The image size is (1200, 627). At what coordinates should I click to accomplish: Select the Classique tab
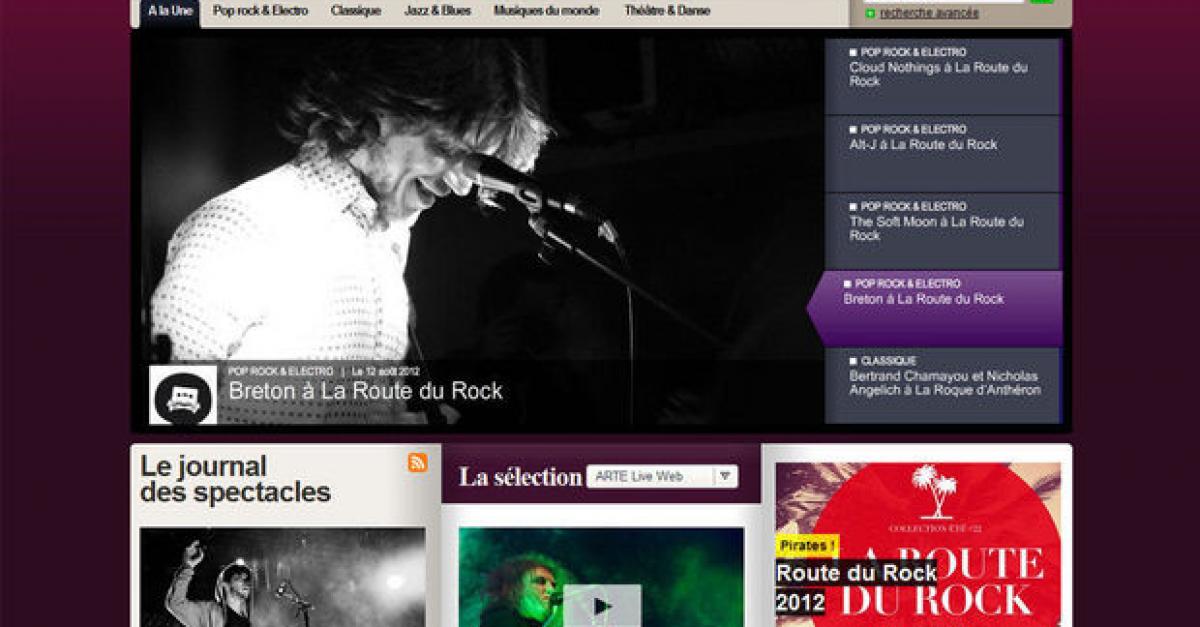coord(356,11)
